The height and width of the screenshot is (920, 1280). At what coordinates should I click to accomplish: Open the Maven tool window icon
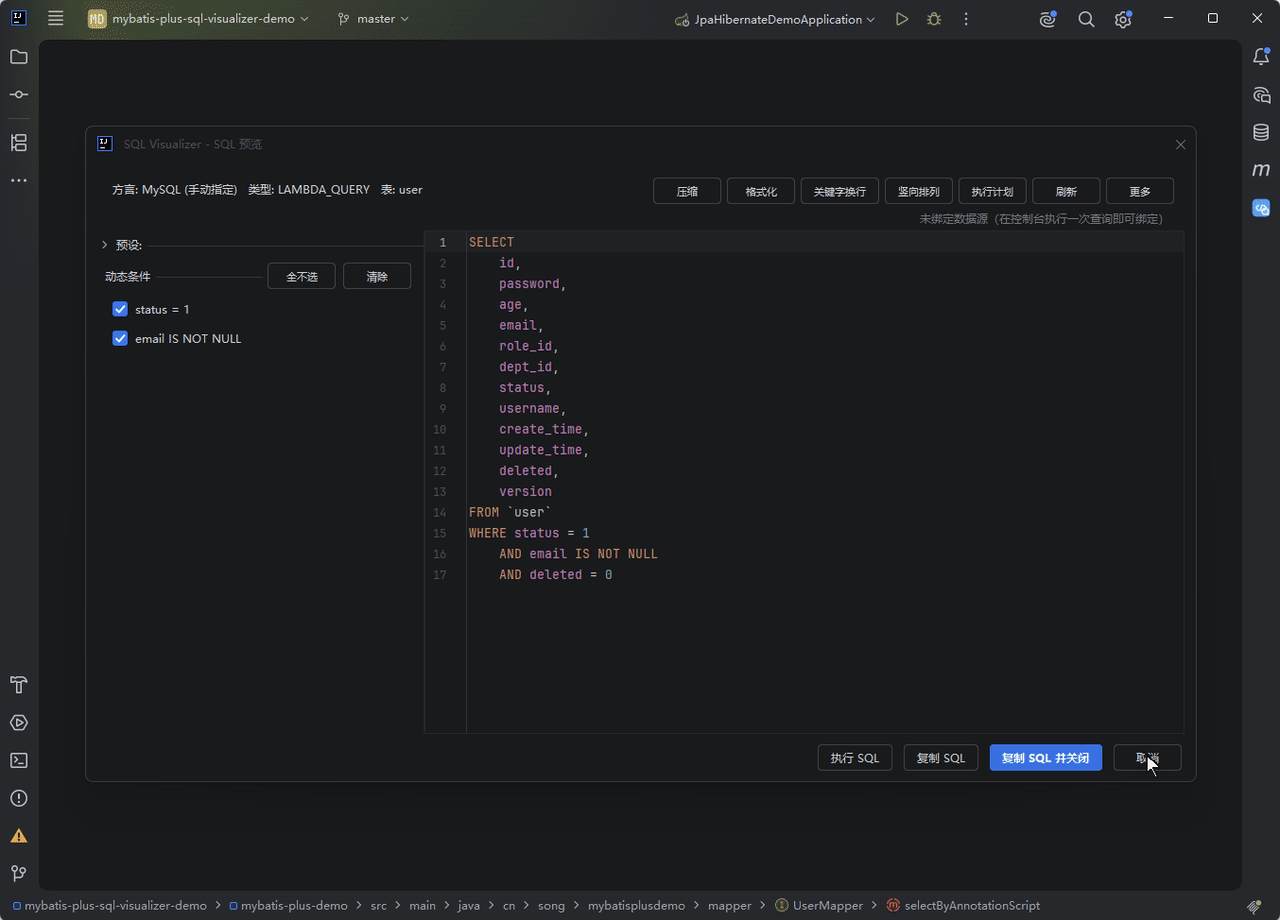[x=1262, y=171]
